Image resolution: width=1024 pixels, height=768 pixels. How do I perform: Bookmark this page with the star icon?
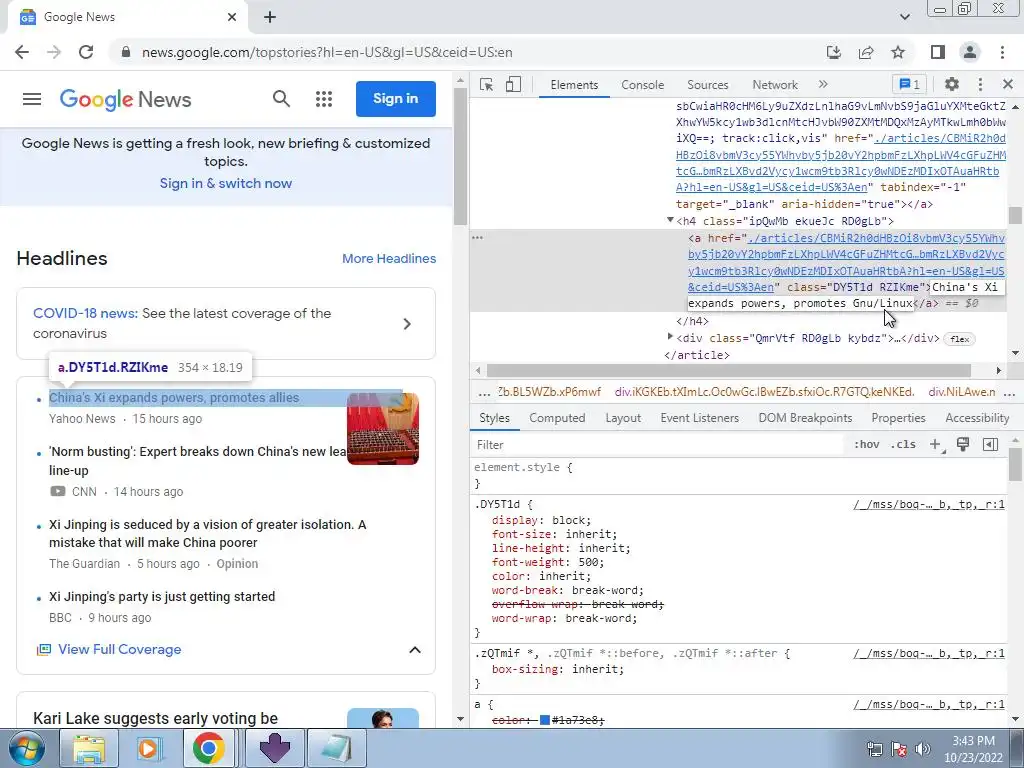(898, 52)
